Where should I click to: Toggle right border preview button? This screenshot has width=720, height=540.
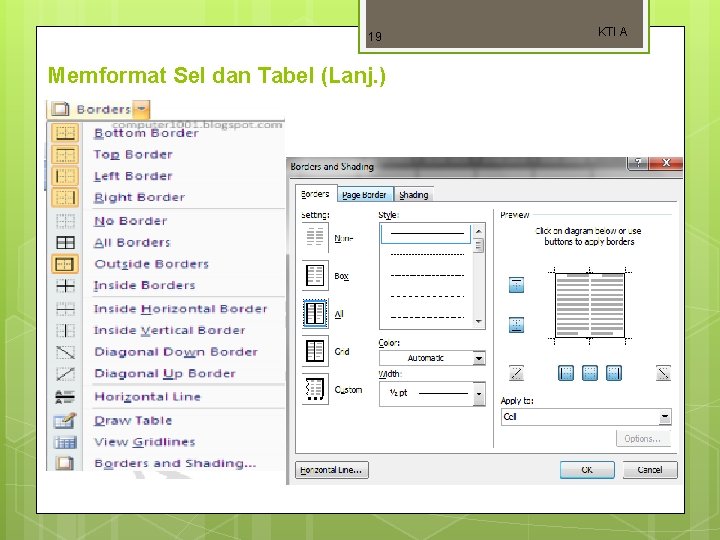[x=614, y=373]
